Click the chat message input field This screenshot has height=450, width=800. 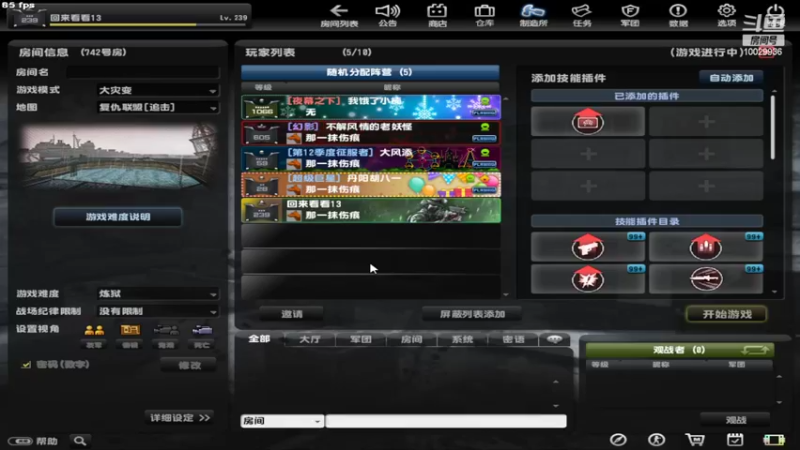point(446,421)
